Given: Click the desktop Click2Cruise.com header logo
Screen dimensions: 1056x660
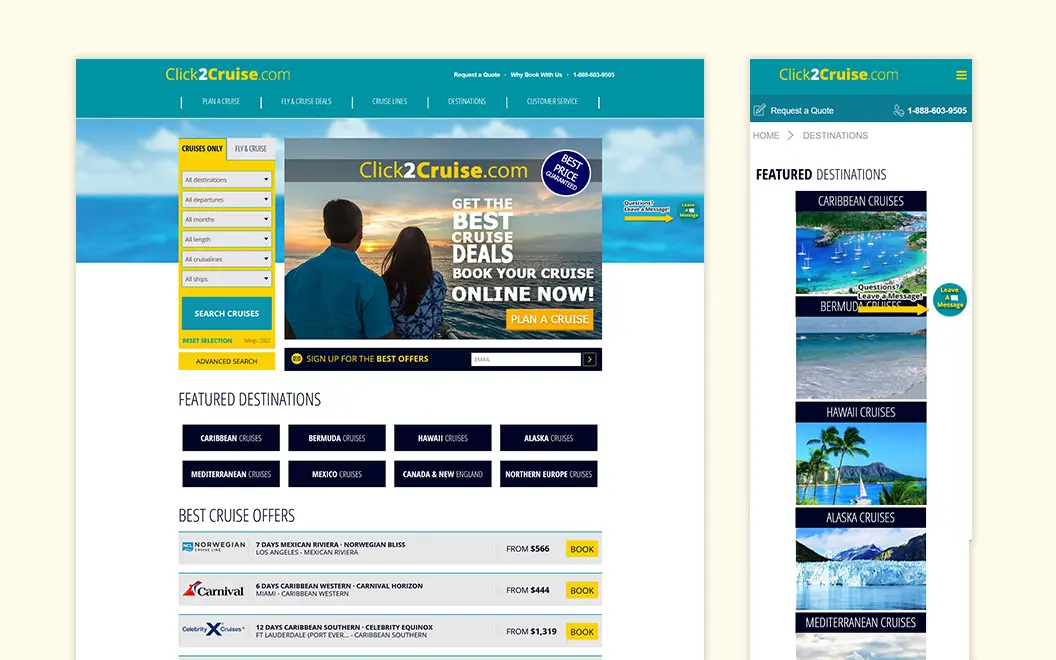Looking at the screenshot, I should click(228, 74).
